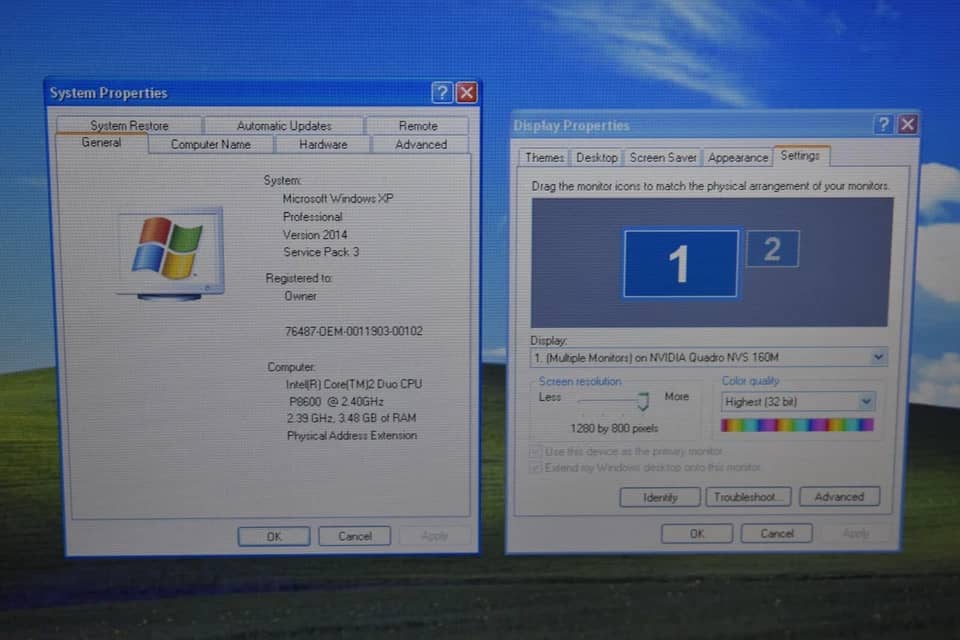Screen dimensions: 960x640
Task: Click OK in System Properties
Action: [x=274, y=536]
